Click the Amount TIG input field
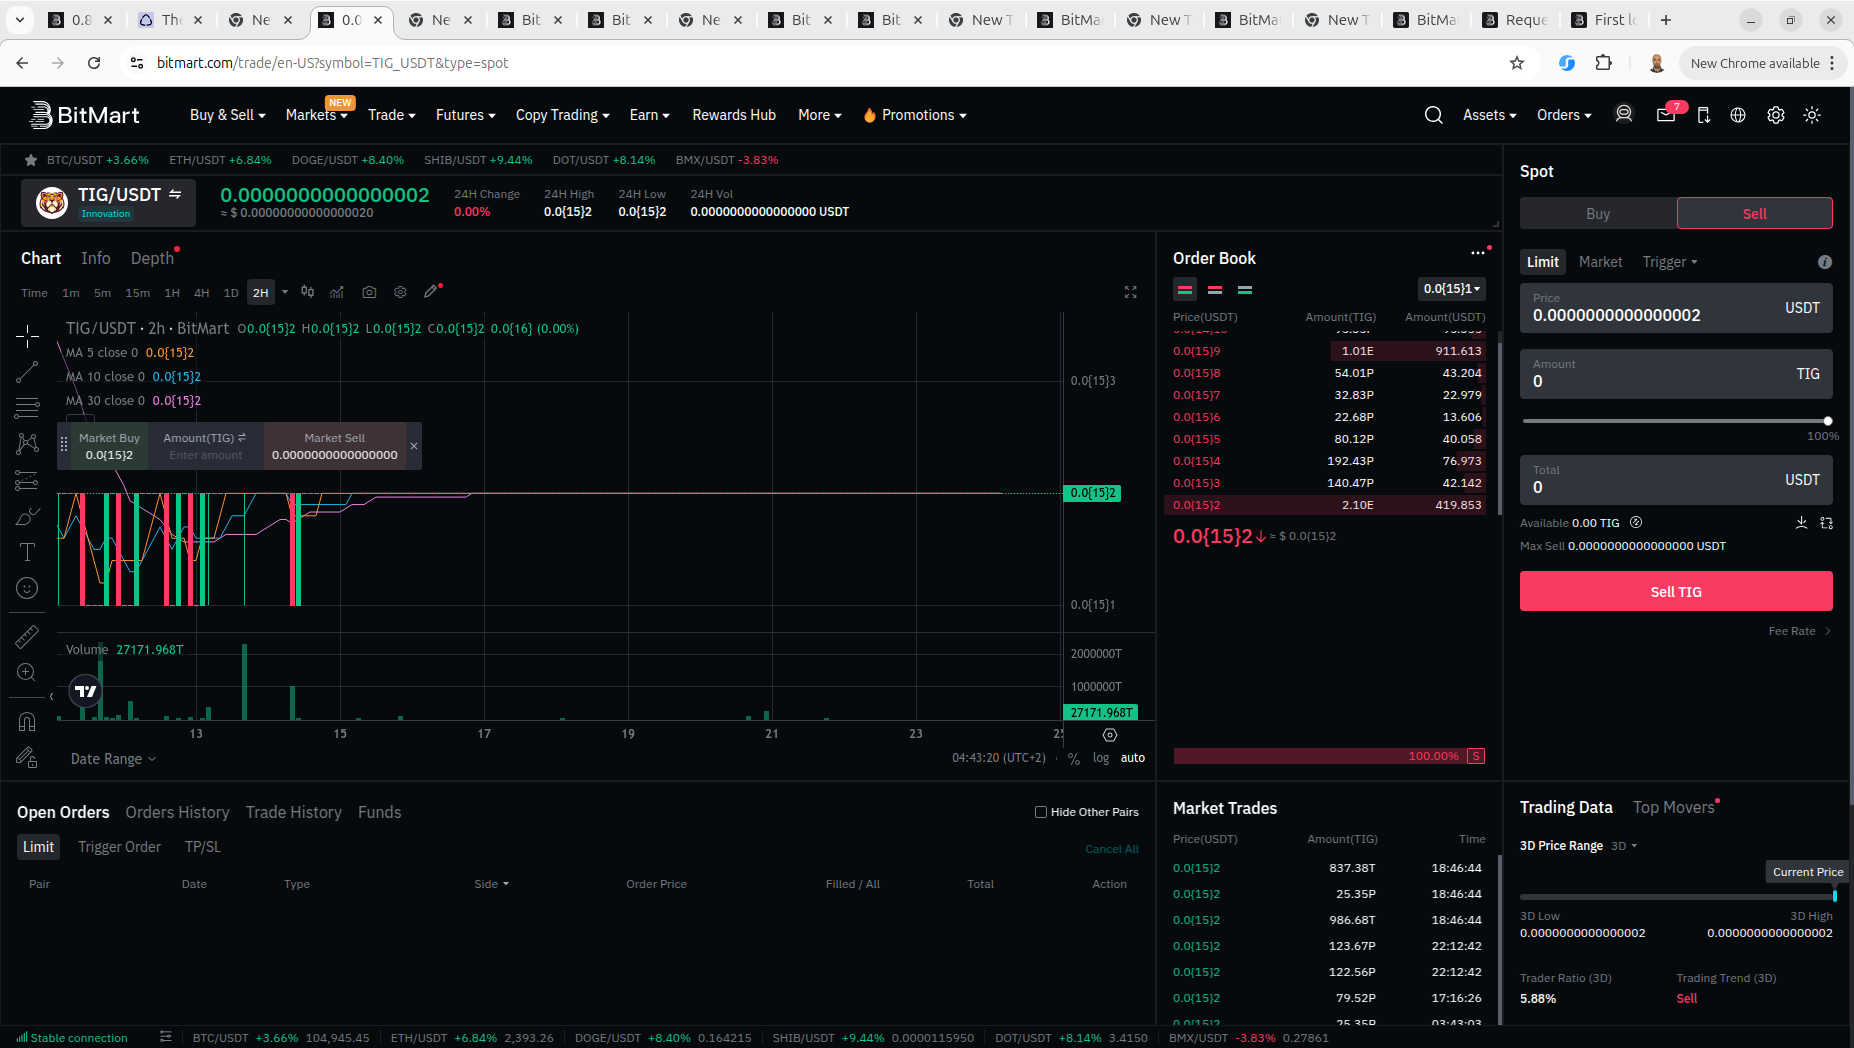 (1676, 374)
